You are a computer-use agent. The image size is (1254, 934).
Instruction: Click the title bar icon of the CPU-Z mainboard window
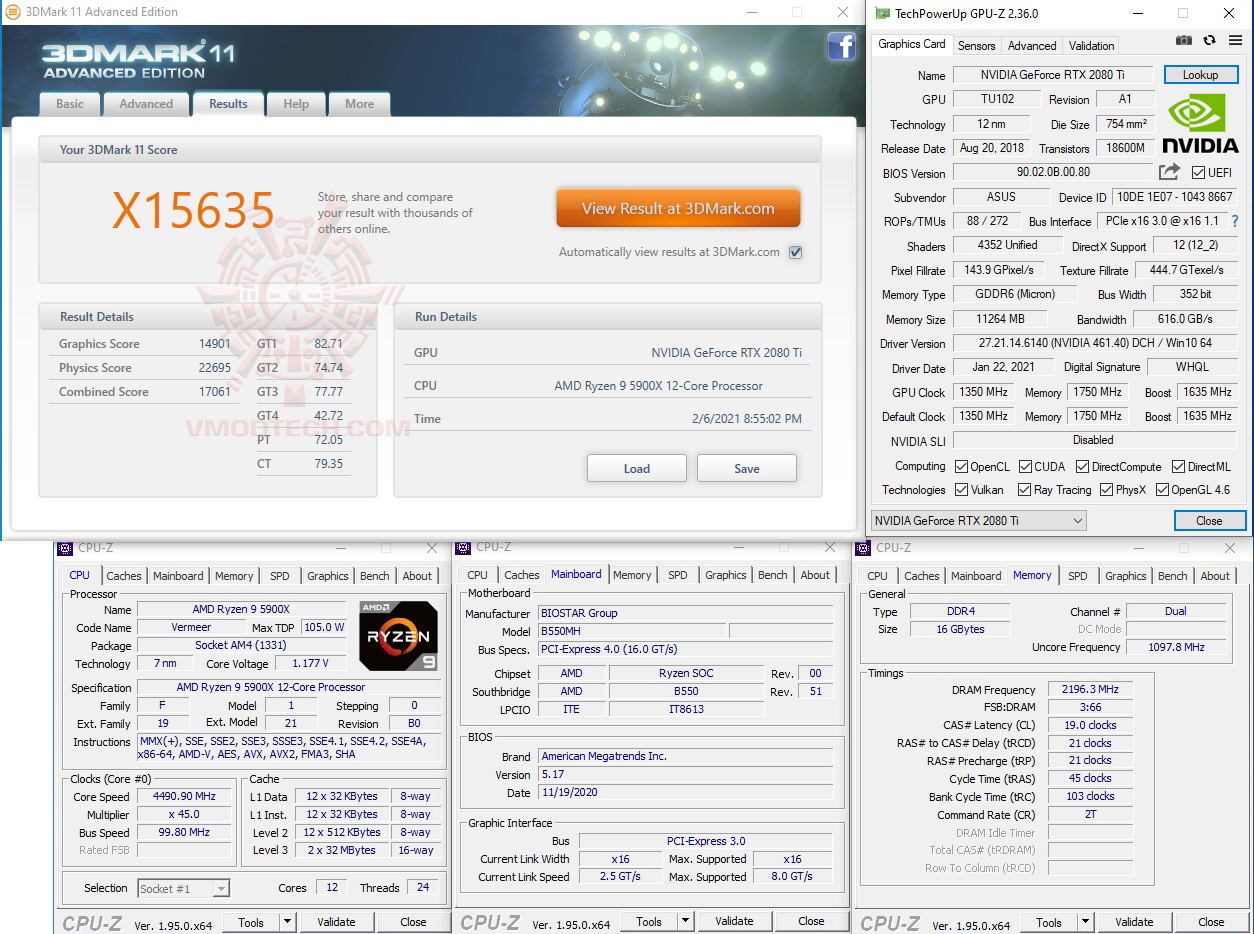(462, 547)
